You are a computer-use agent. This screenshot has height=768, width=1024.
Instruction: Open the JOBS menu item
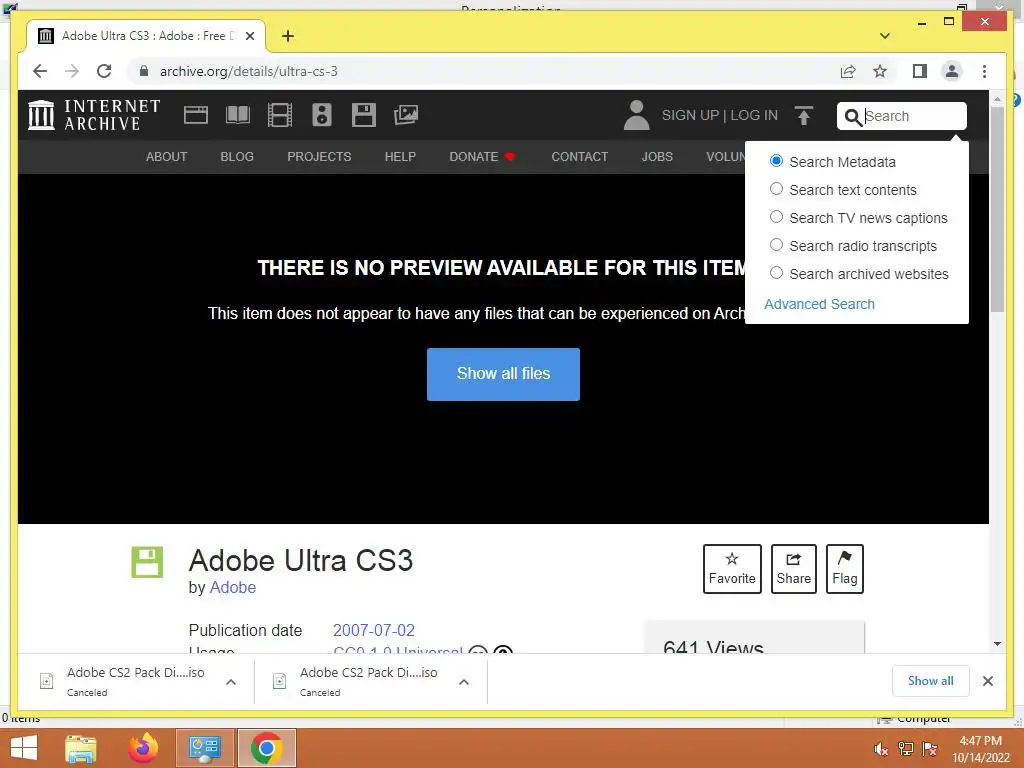(657, 157)
